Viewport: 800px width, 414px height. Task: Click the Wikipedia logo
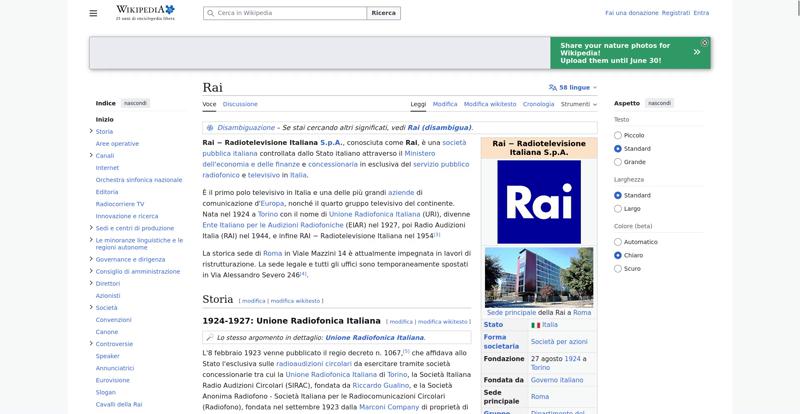[145, 13]
